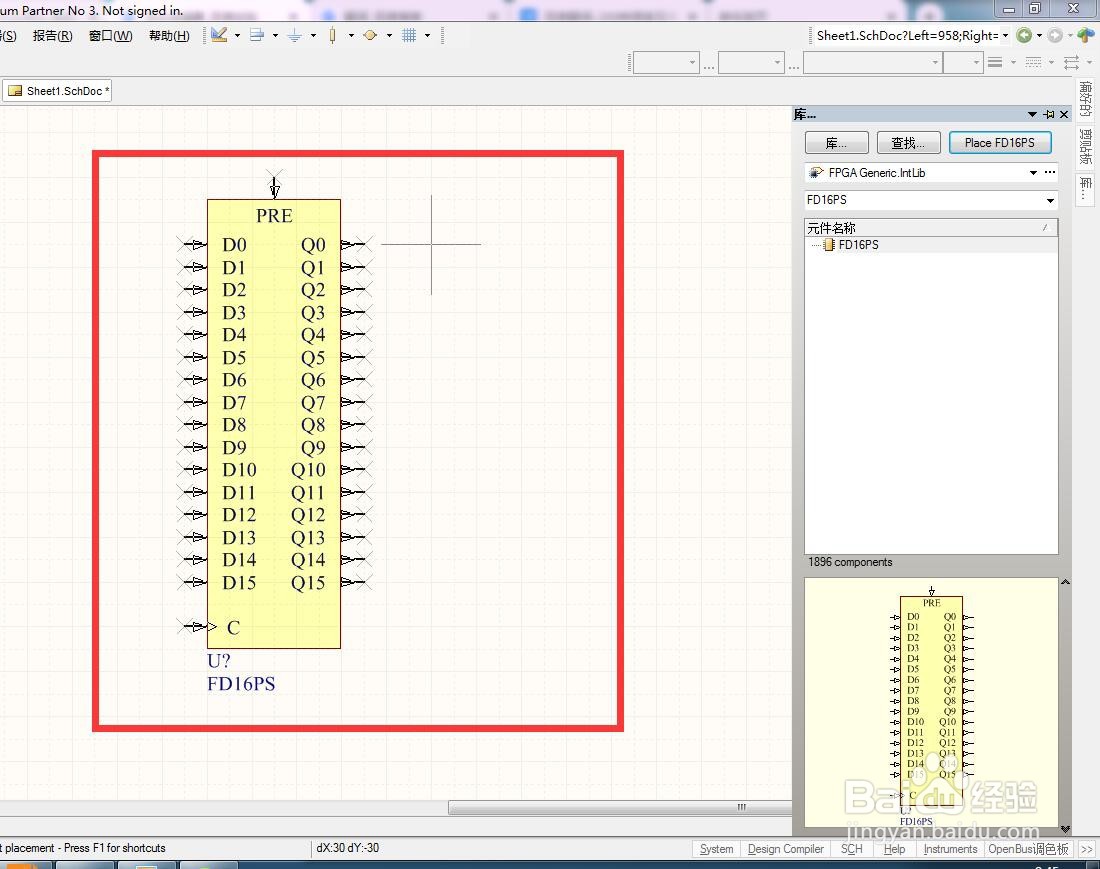Close the Libraries panel

pos(1064,114)
